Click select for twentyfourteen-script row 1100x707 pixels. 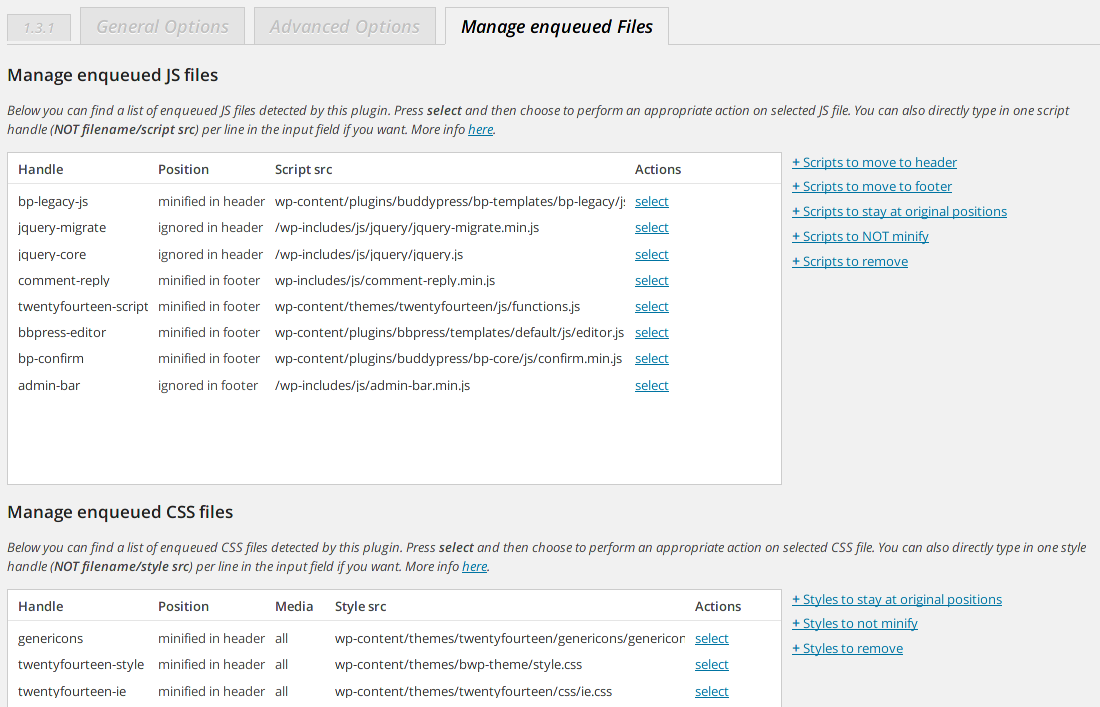[651, 306]
